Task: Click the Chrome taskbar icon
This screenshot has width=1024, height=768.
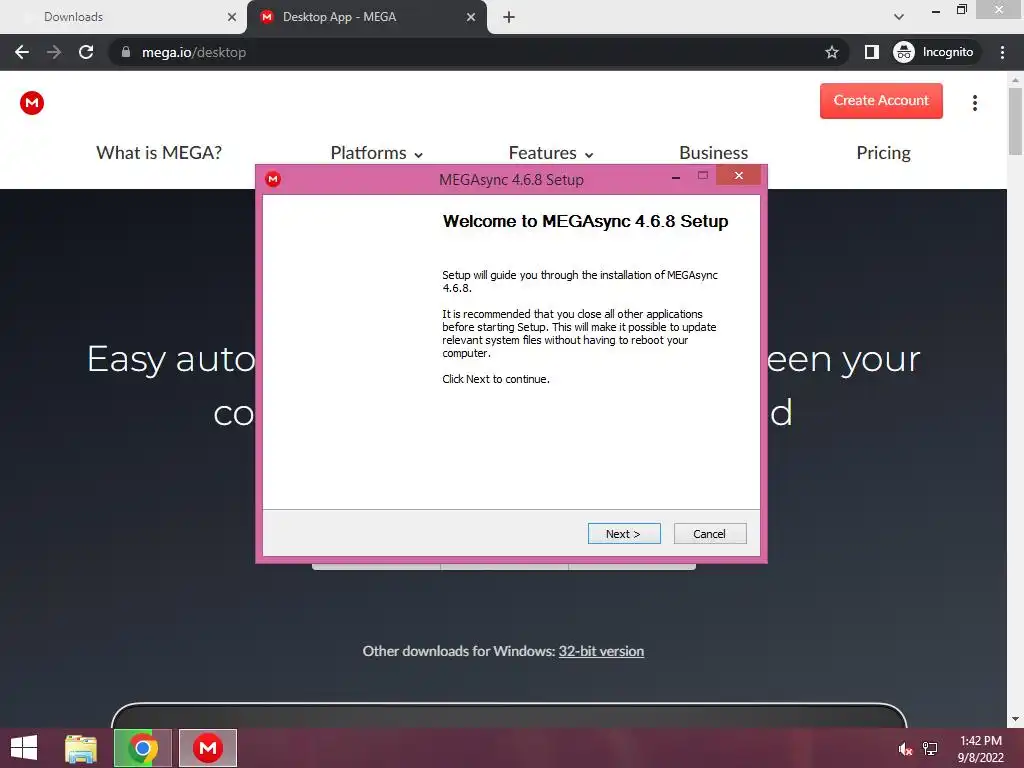Action: (142, 748)
